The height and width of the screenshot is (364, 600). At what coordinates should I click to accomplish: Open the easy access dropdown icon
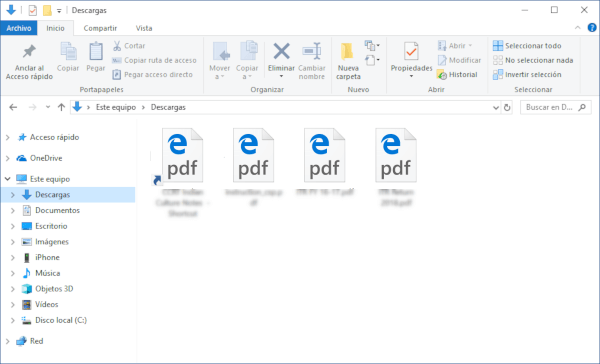(372, 60)
